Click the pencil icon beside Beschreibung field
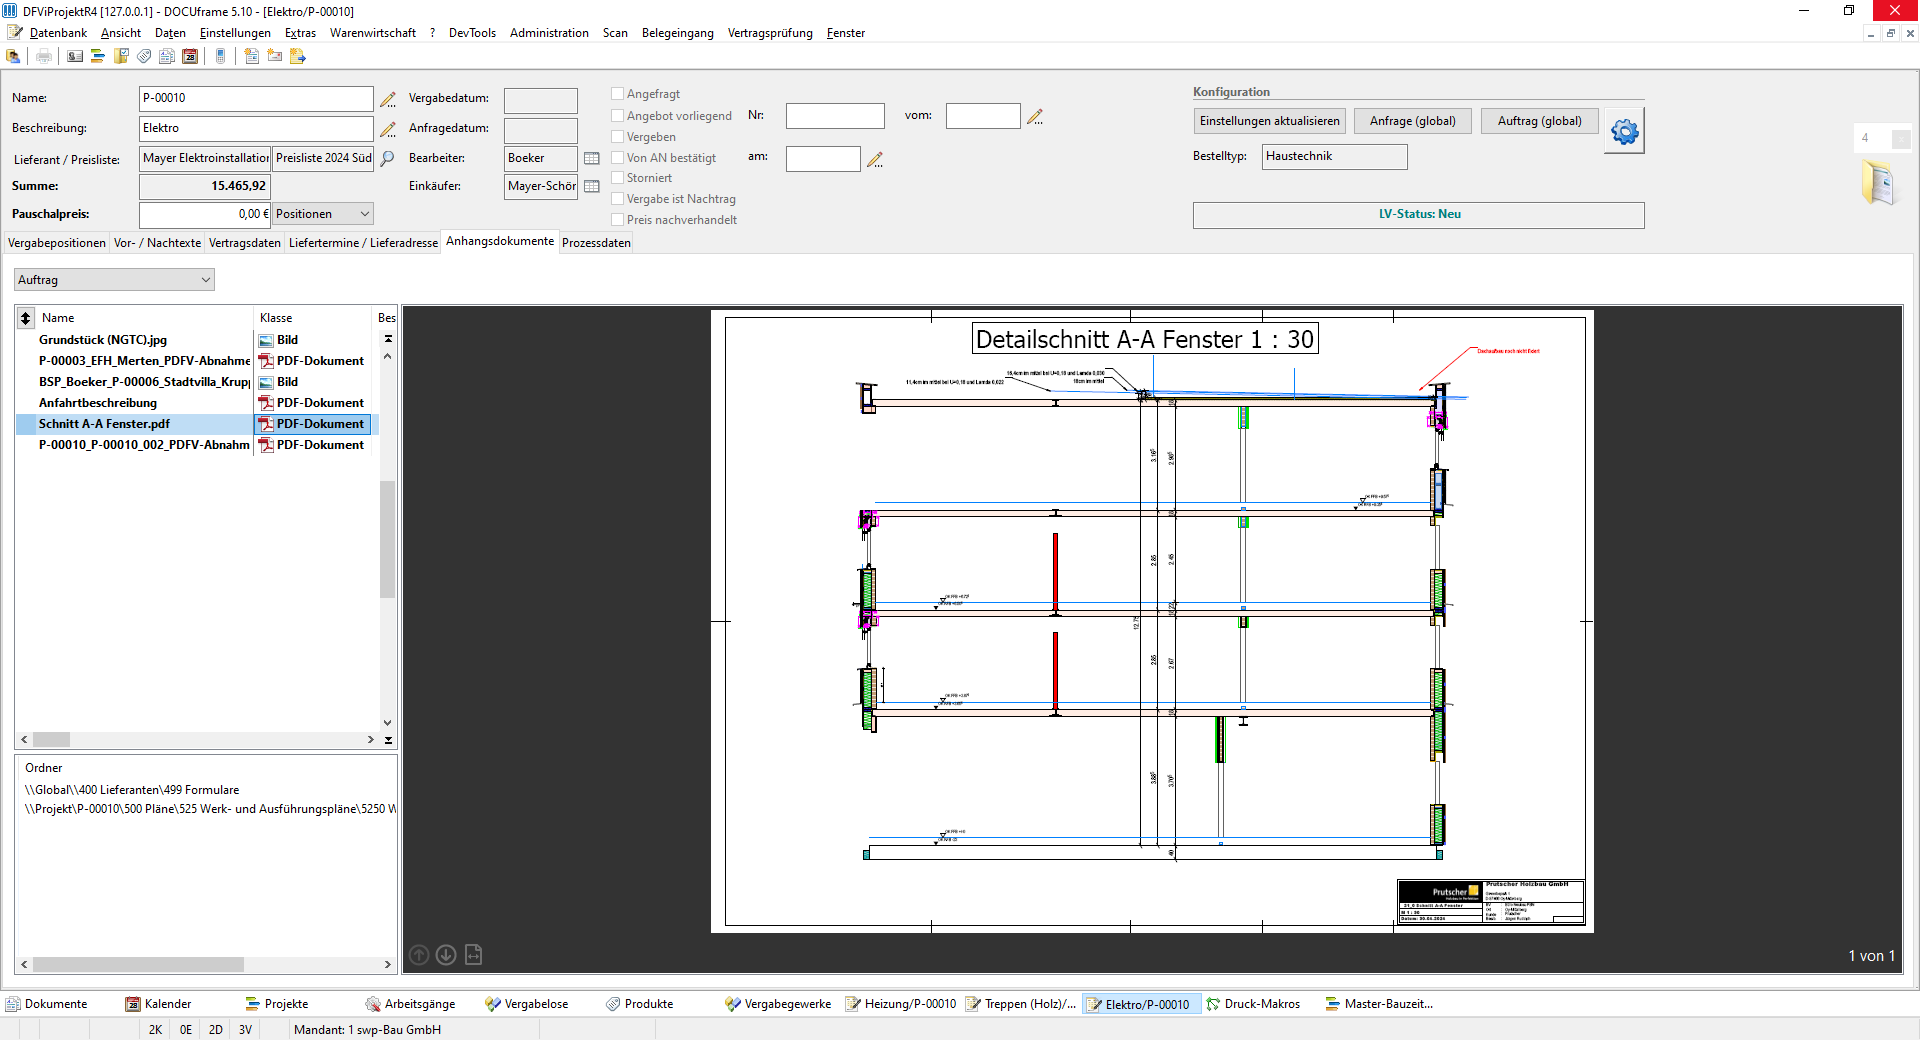Image resolution: width=1920 pixels, height=1040 pixels. pos(388,129)
